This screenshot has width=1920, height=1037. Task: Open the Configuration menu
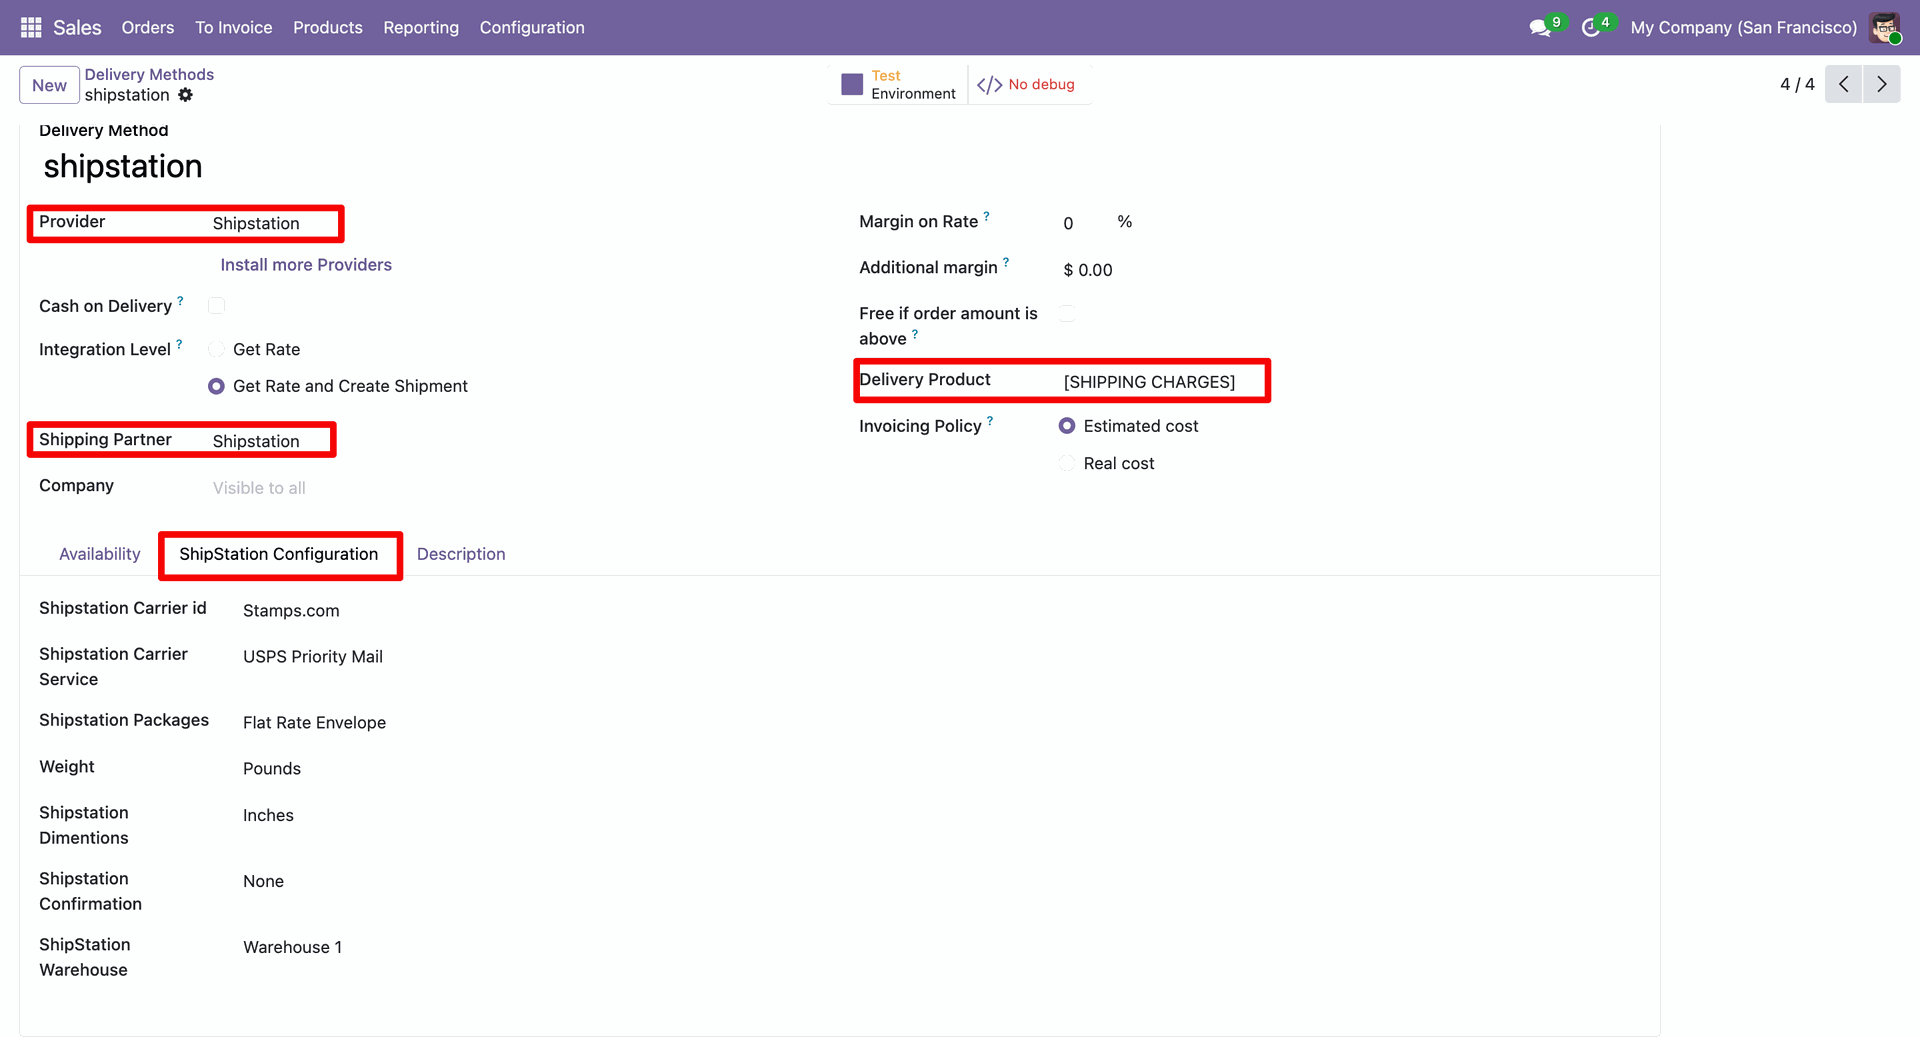click(x=532, y=27)
